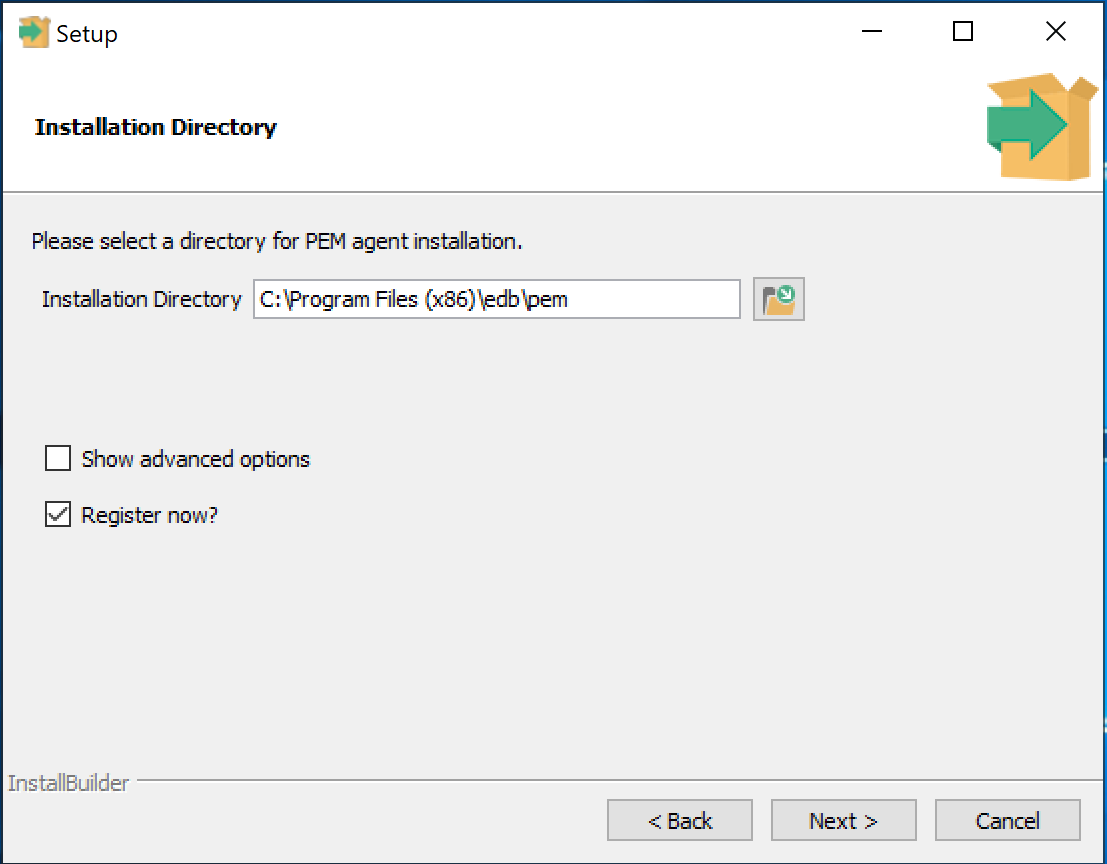Enable Show advanced options checkbox
Image resolution: width=1107 pixels, height=864 pixels.
pyautogui.click(x=58, y=458)
